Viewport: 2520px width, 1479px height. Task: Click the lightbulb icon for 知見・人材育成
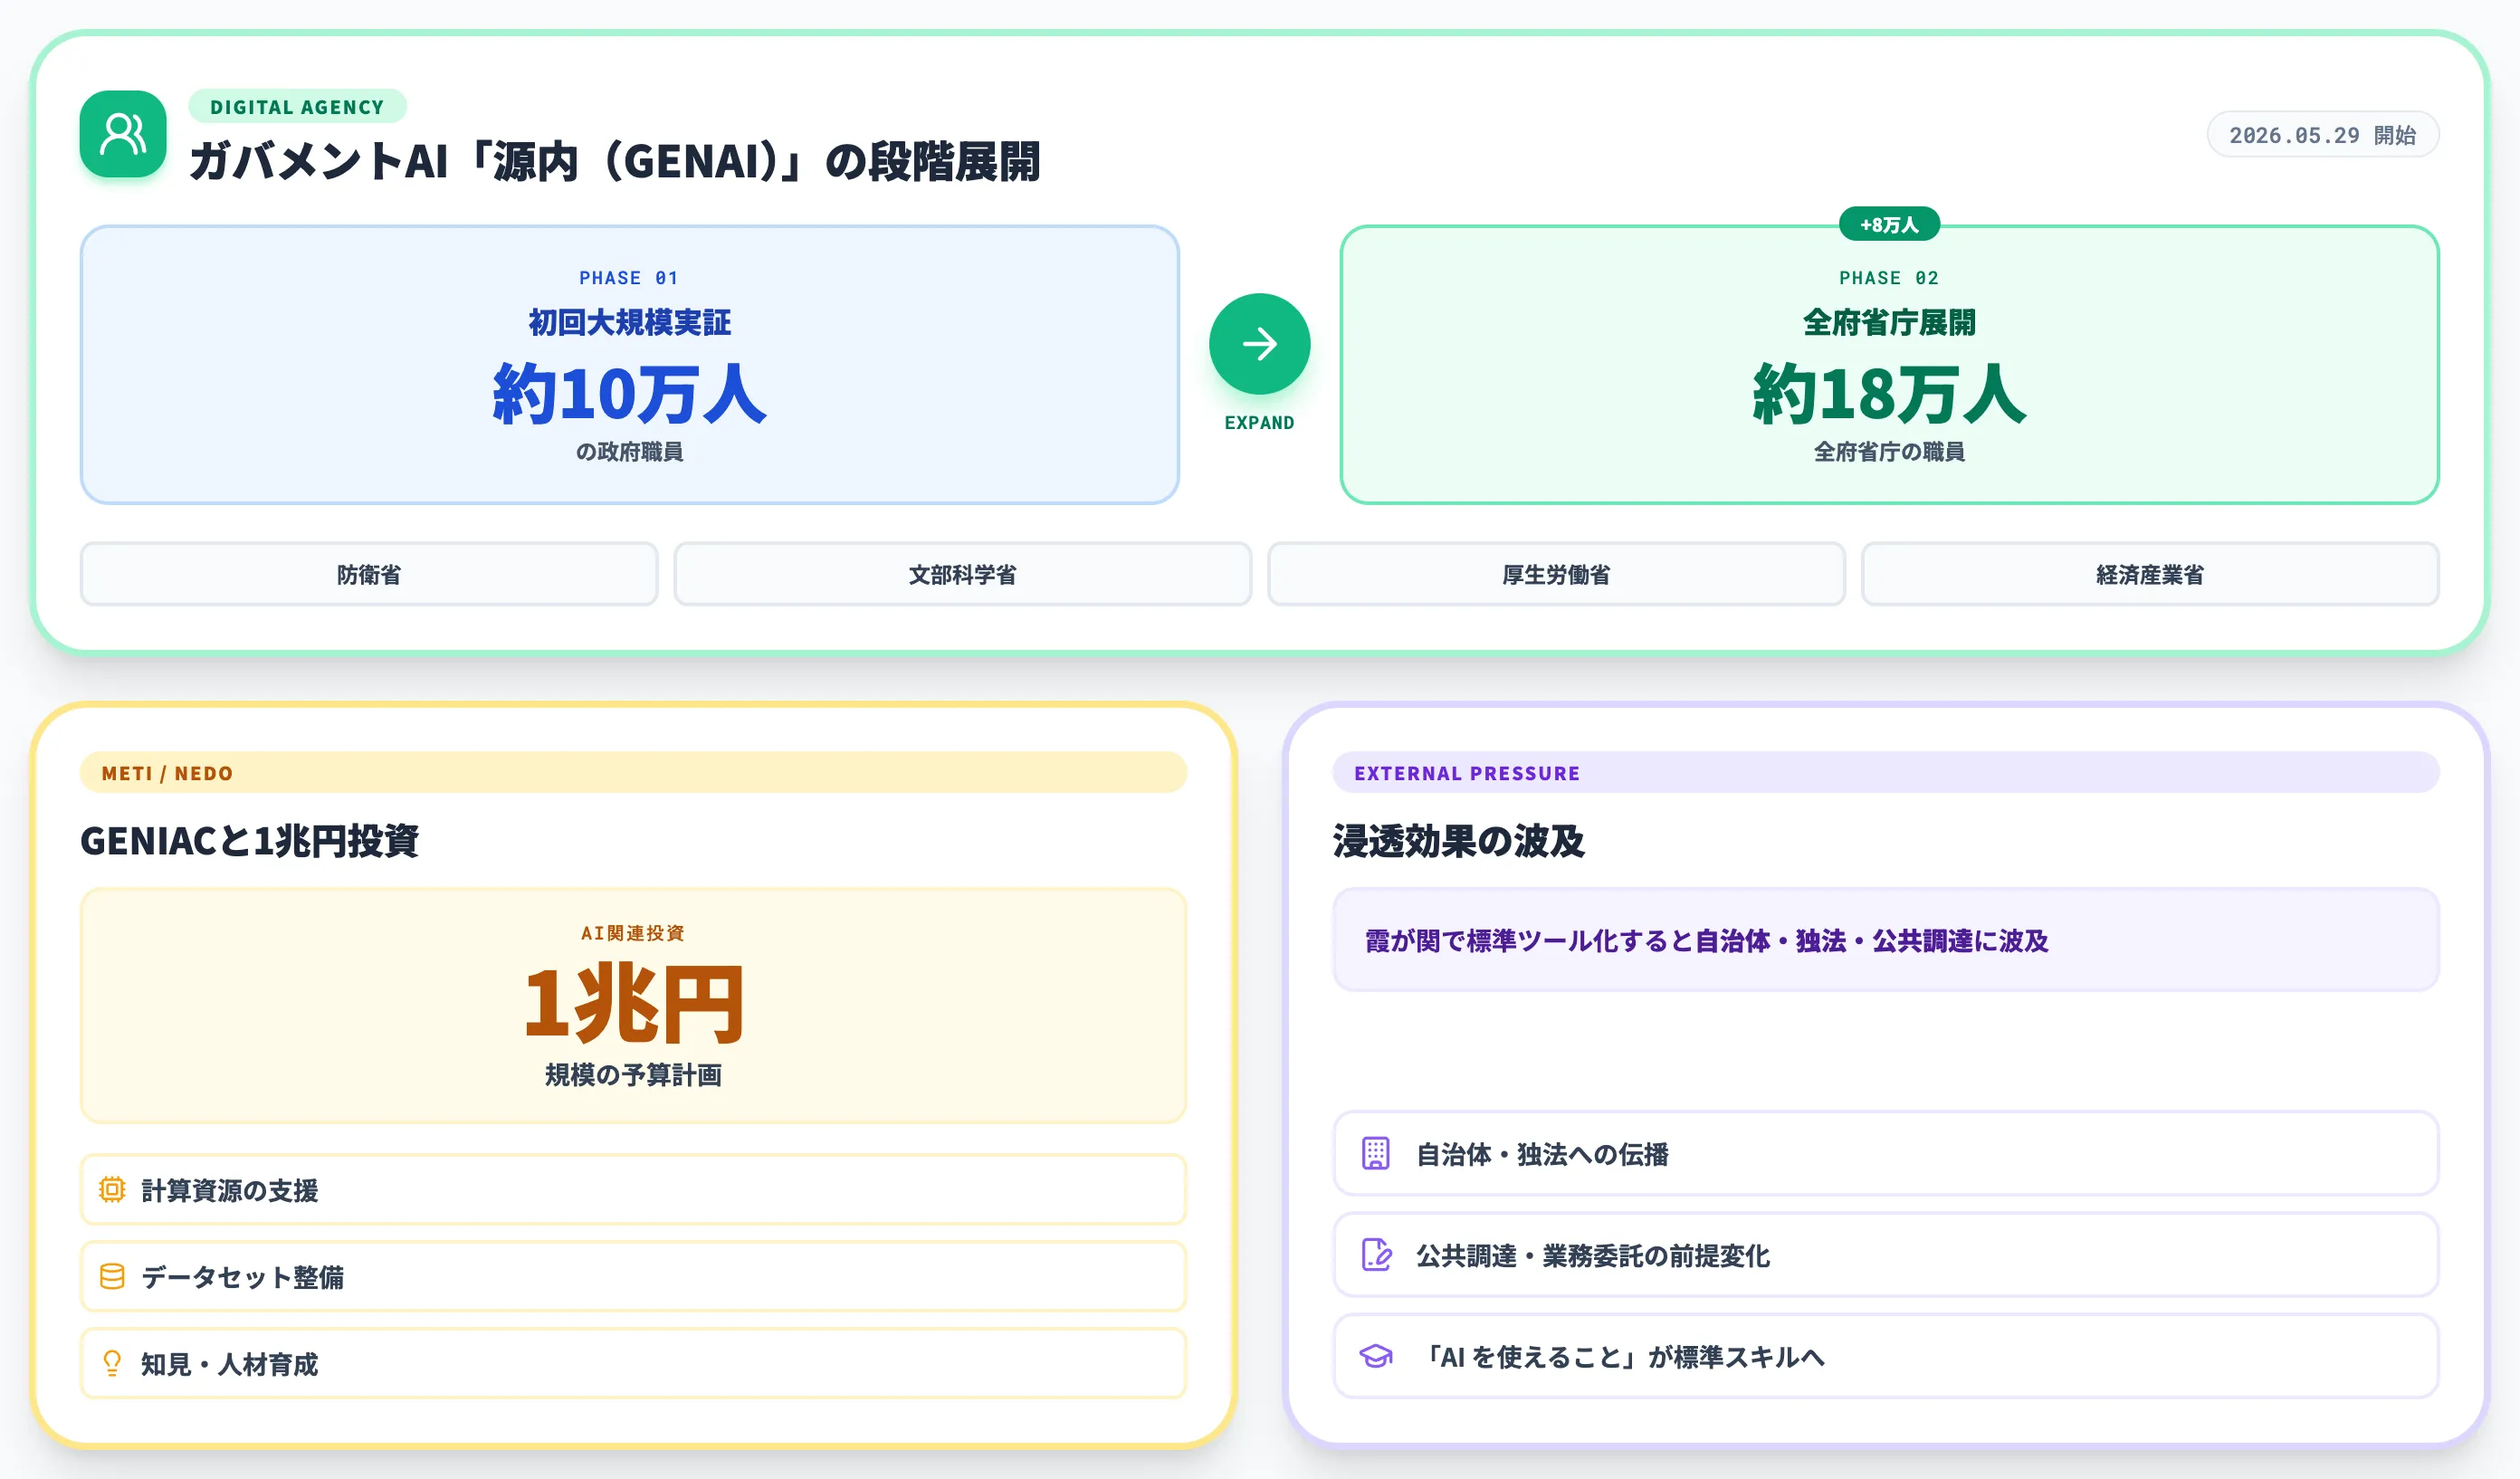click(x=112, y=1363)
